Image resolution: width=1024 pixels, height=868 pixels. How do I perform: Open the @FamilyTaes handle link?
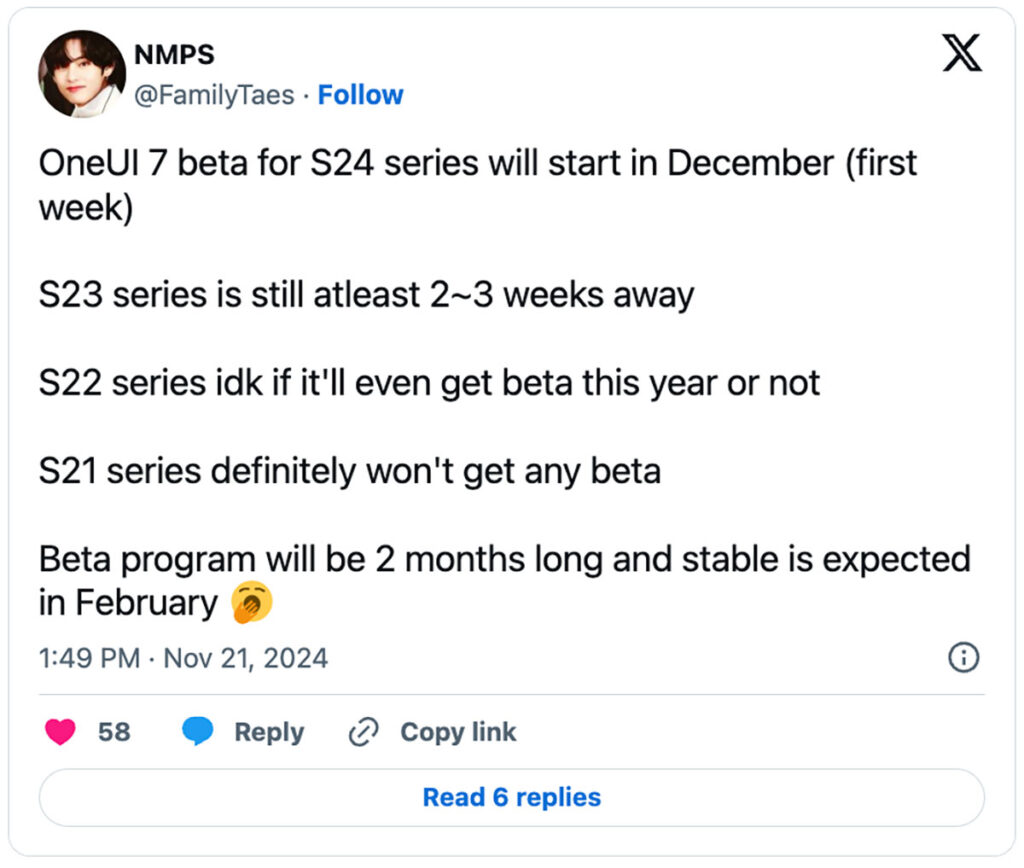click(x=214, y=95)
